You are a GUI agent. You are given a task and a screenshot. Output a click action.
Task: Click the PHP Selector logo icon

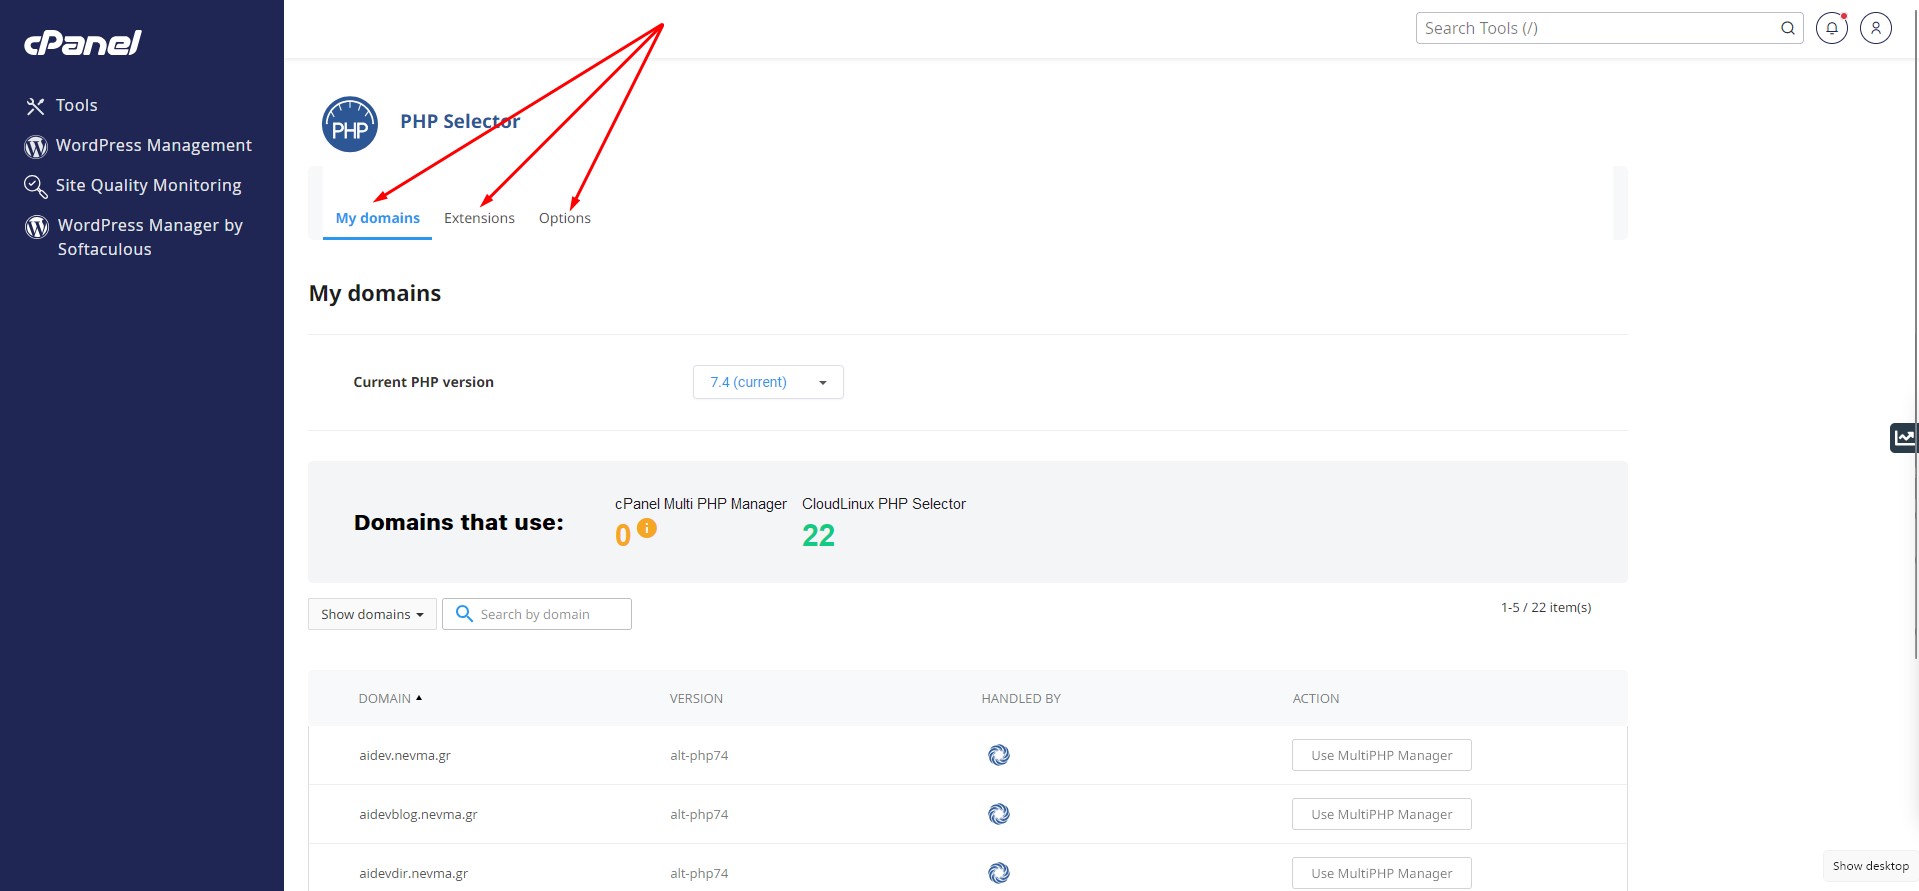click(x=349, y=125)
